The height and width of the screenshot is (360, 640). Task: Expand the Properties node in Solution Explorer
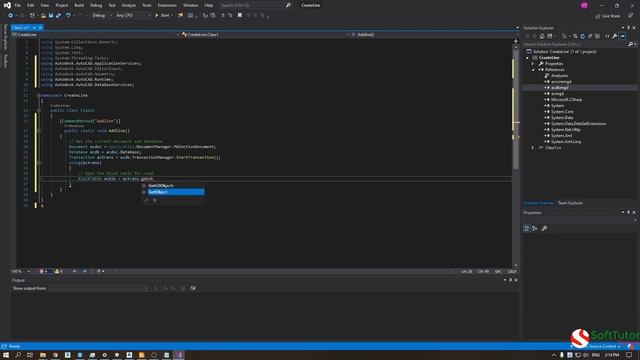tap(533, 64)
